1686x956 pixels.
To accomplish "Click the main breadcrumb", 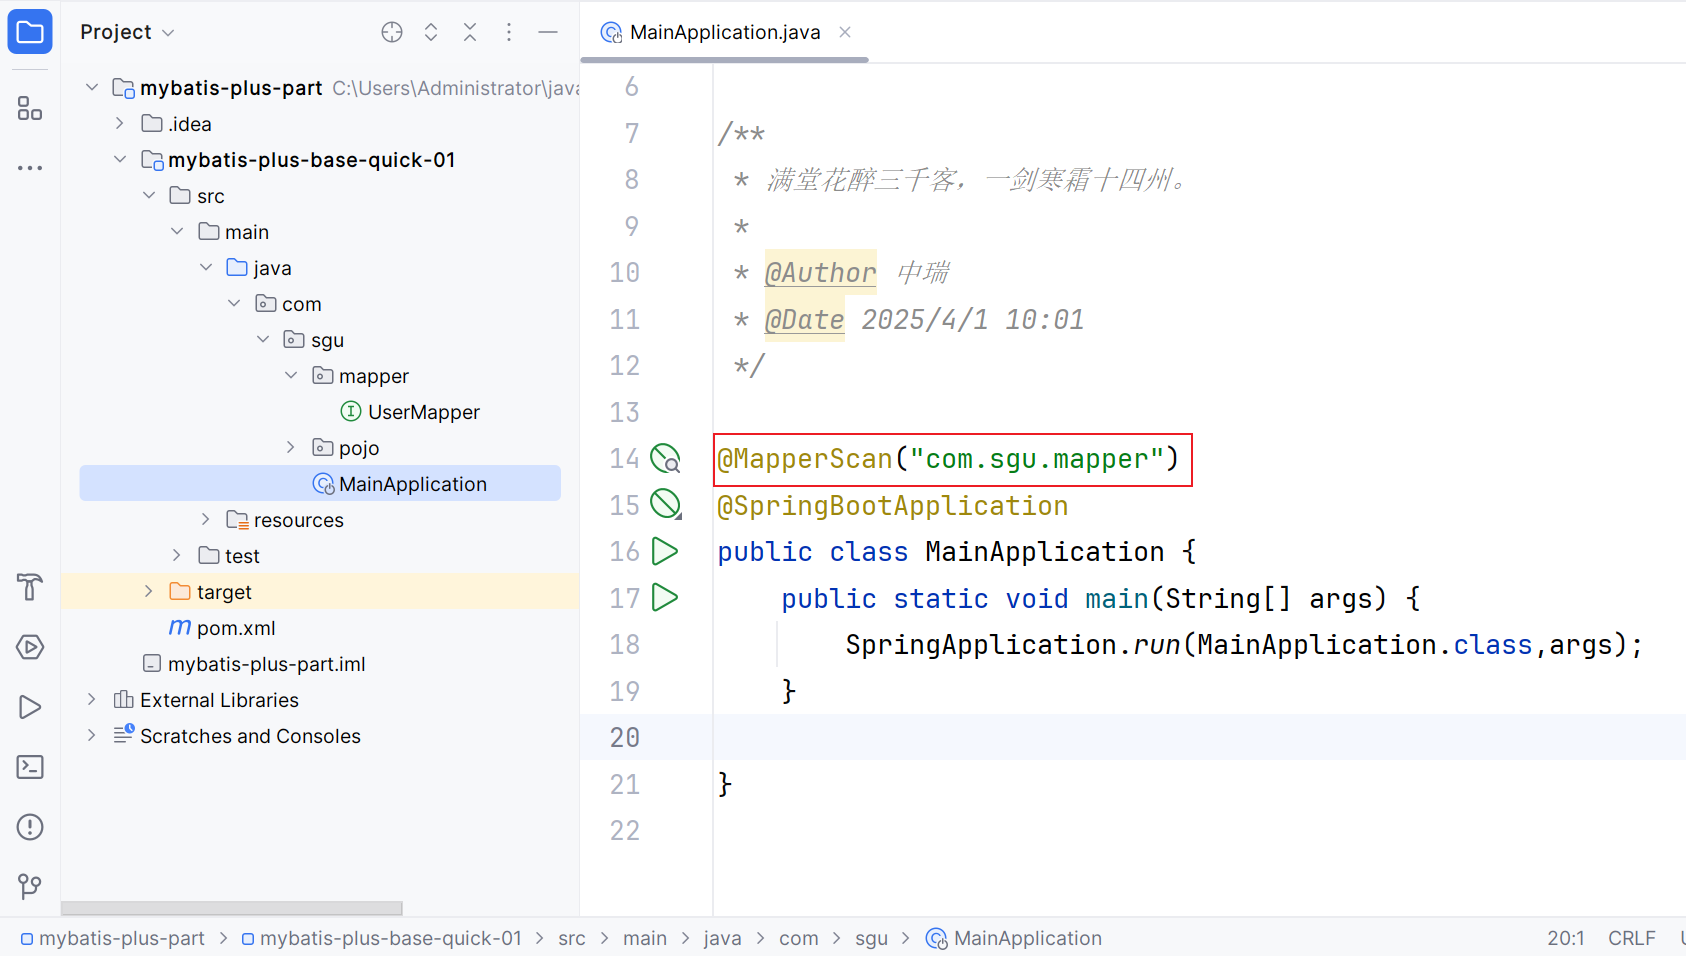I will 645,938.
